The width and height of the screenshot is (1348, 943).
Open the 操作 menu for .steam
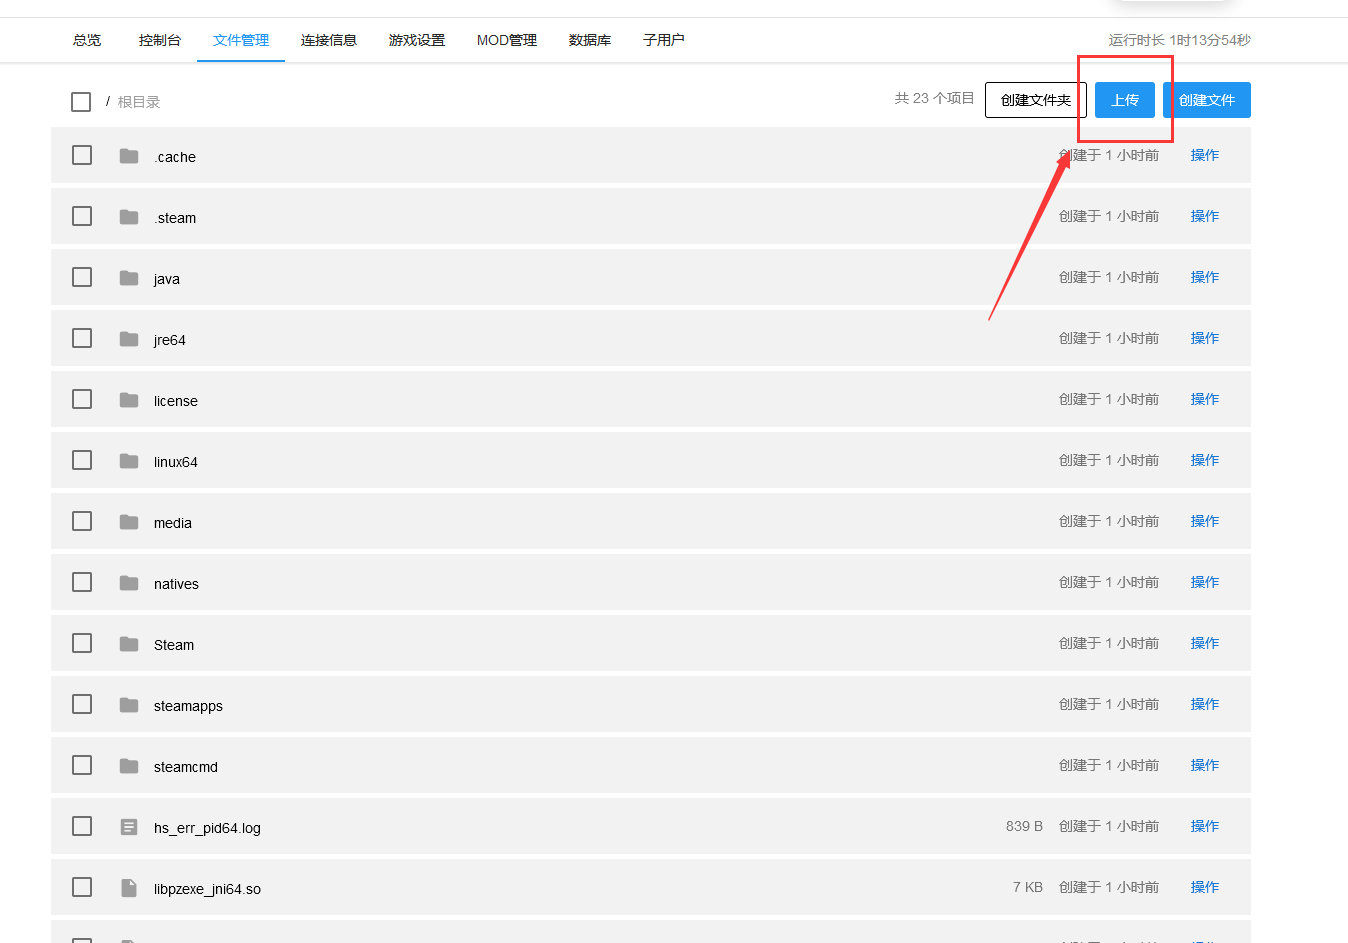click(x=1204, y=216)
